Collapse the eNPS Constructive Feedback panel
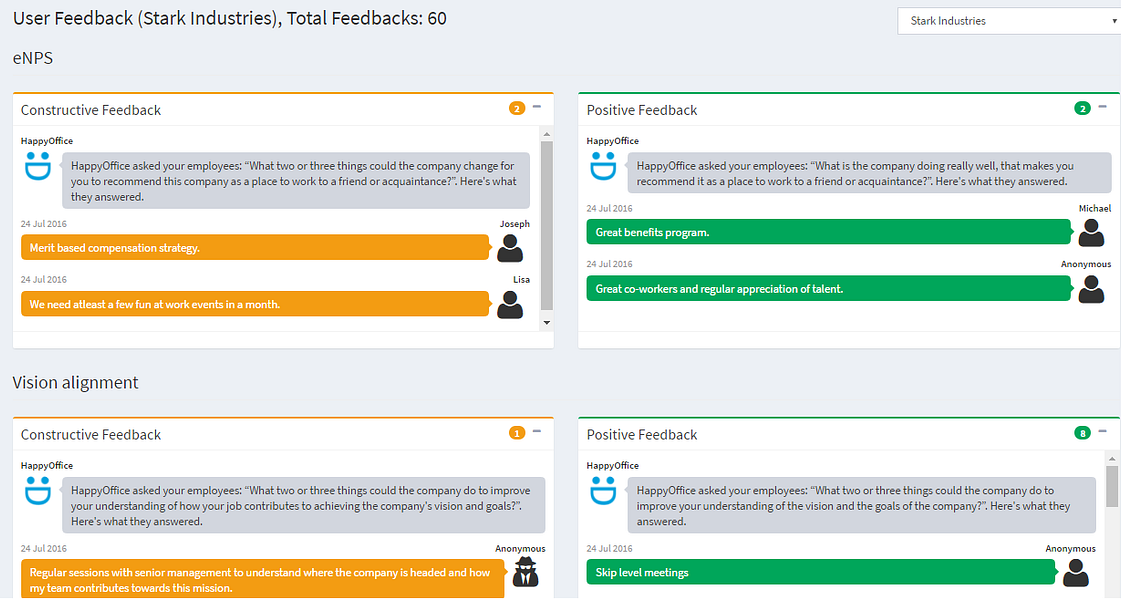Image resolution: width=1122 pixels, height=600 pixels. tap(537, 107)
